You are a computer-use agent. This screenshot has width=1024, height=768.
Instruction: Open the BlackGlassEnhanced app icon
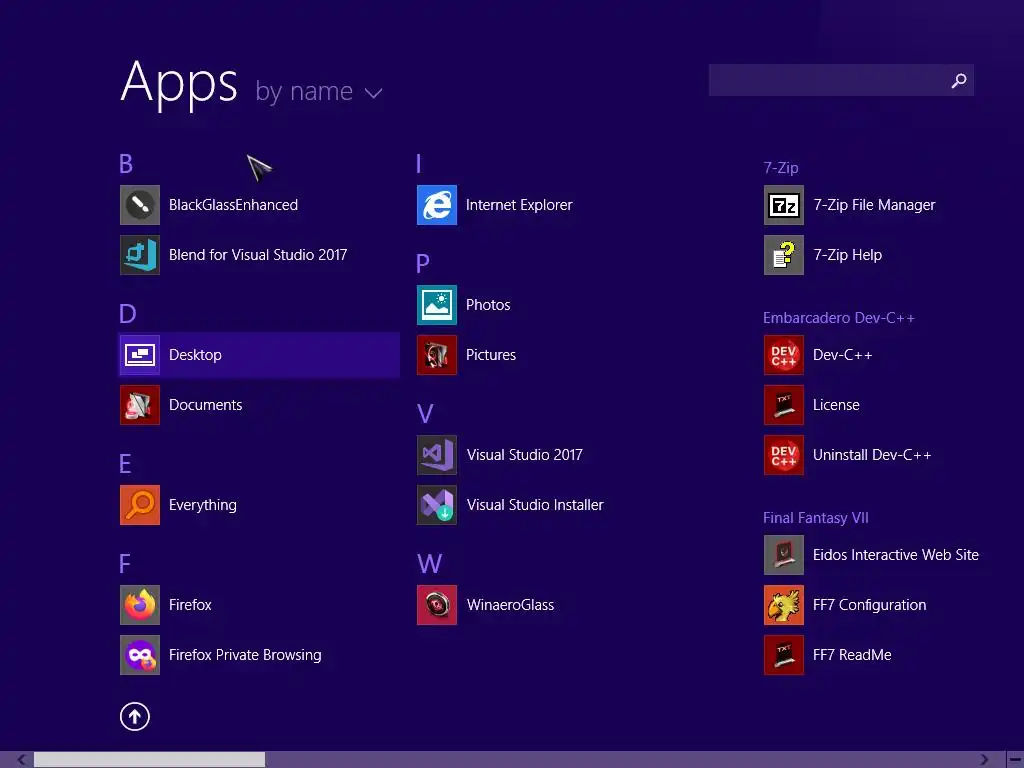tap(140, 205)
